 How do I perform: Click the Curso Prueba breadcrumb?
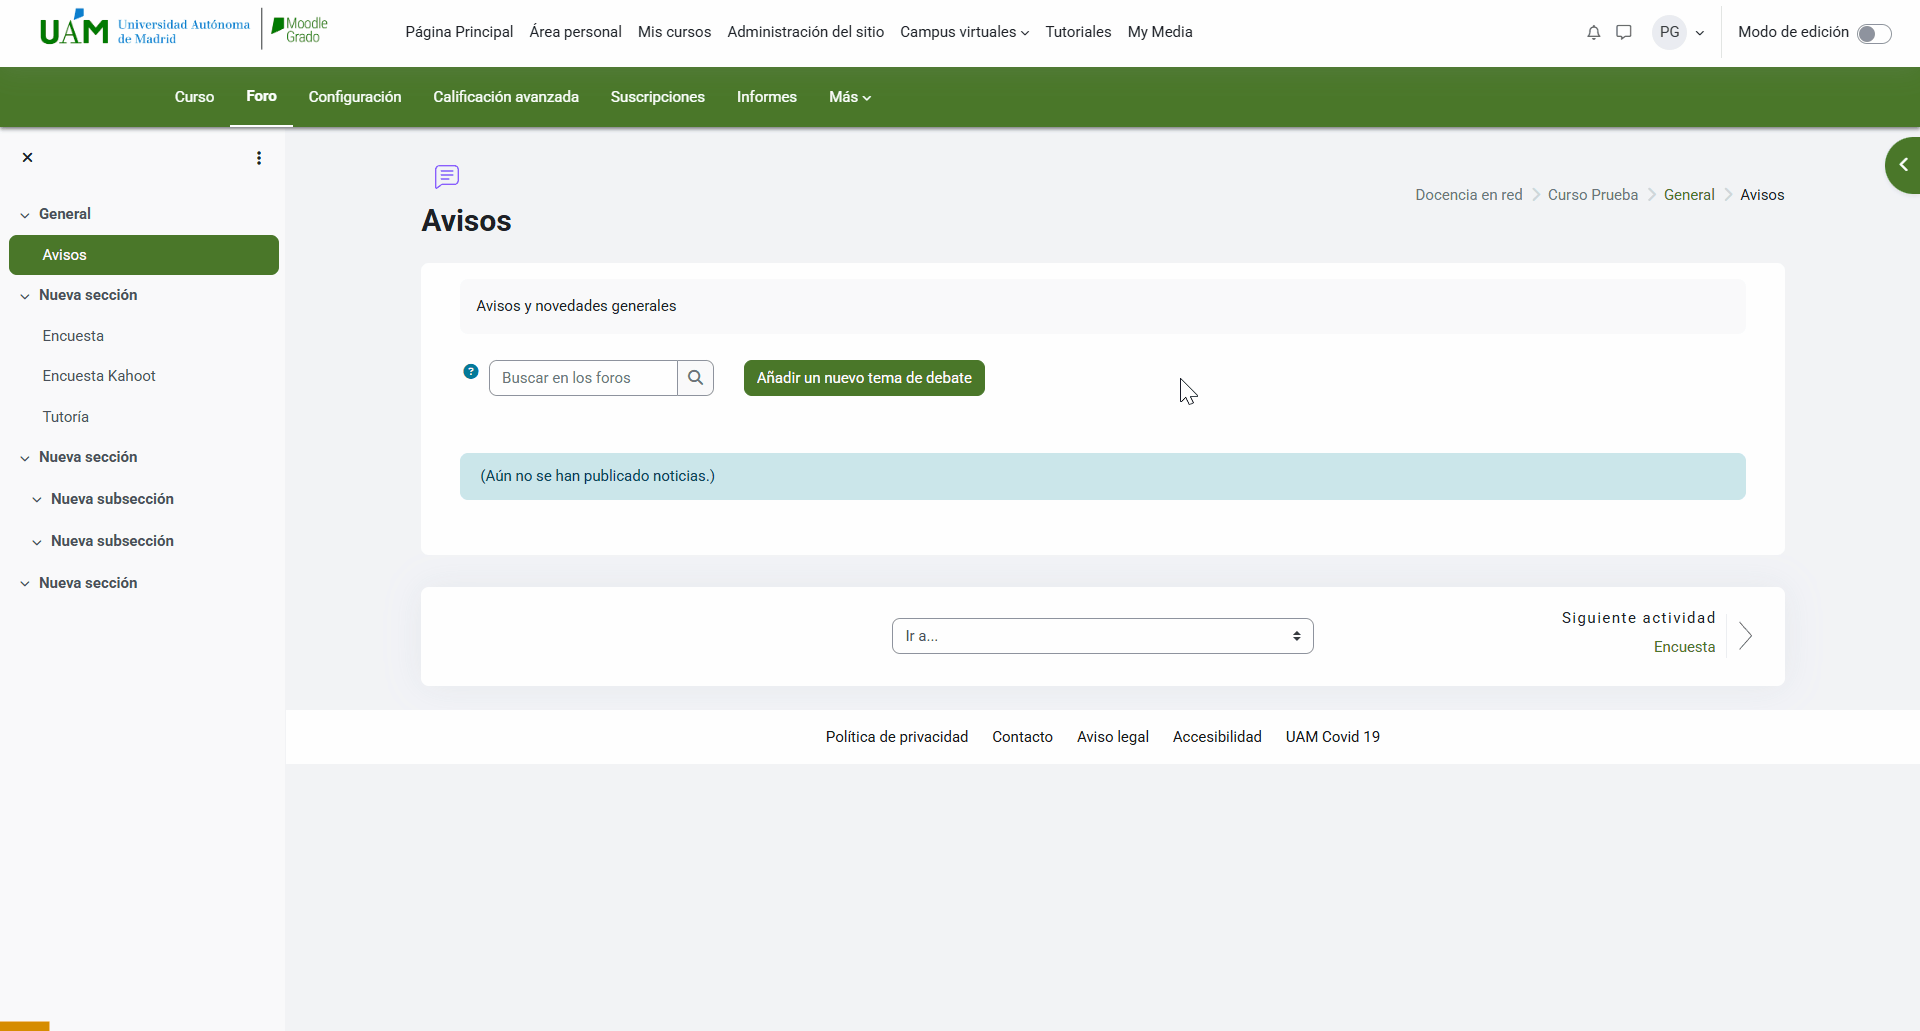1593,195
